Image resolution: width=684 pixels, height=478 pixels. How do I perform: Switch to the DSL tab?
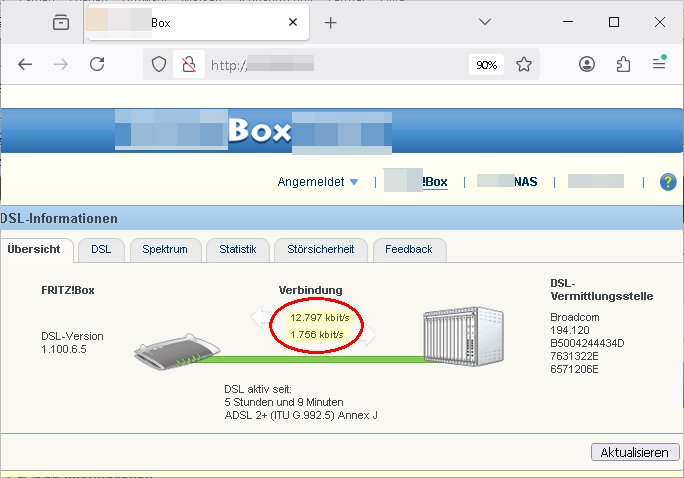(100, 249)
